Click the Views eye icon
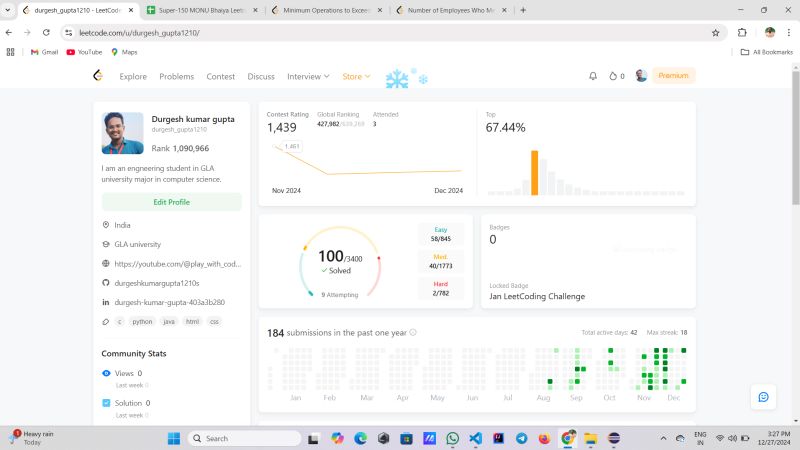The image size is (800, 450). [x=106, y=373]
